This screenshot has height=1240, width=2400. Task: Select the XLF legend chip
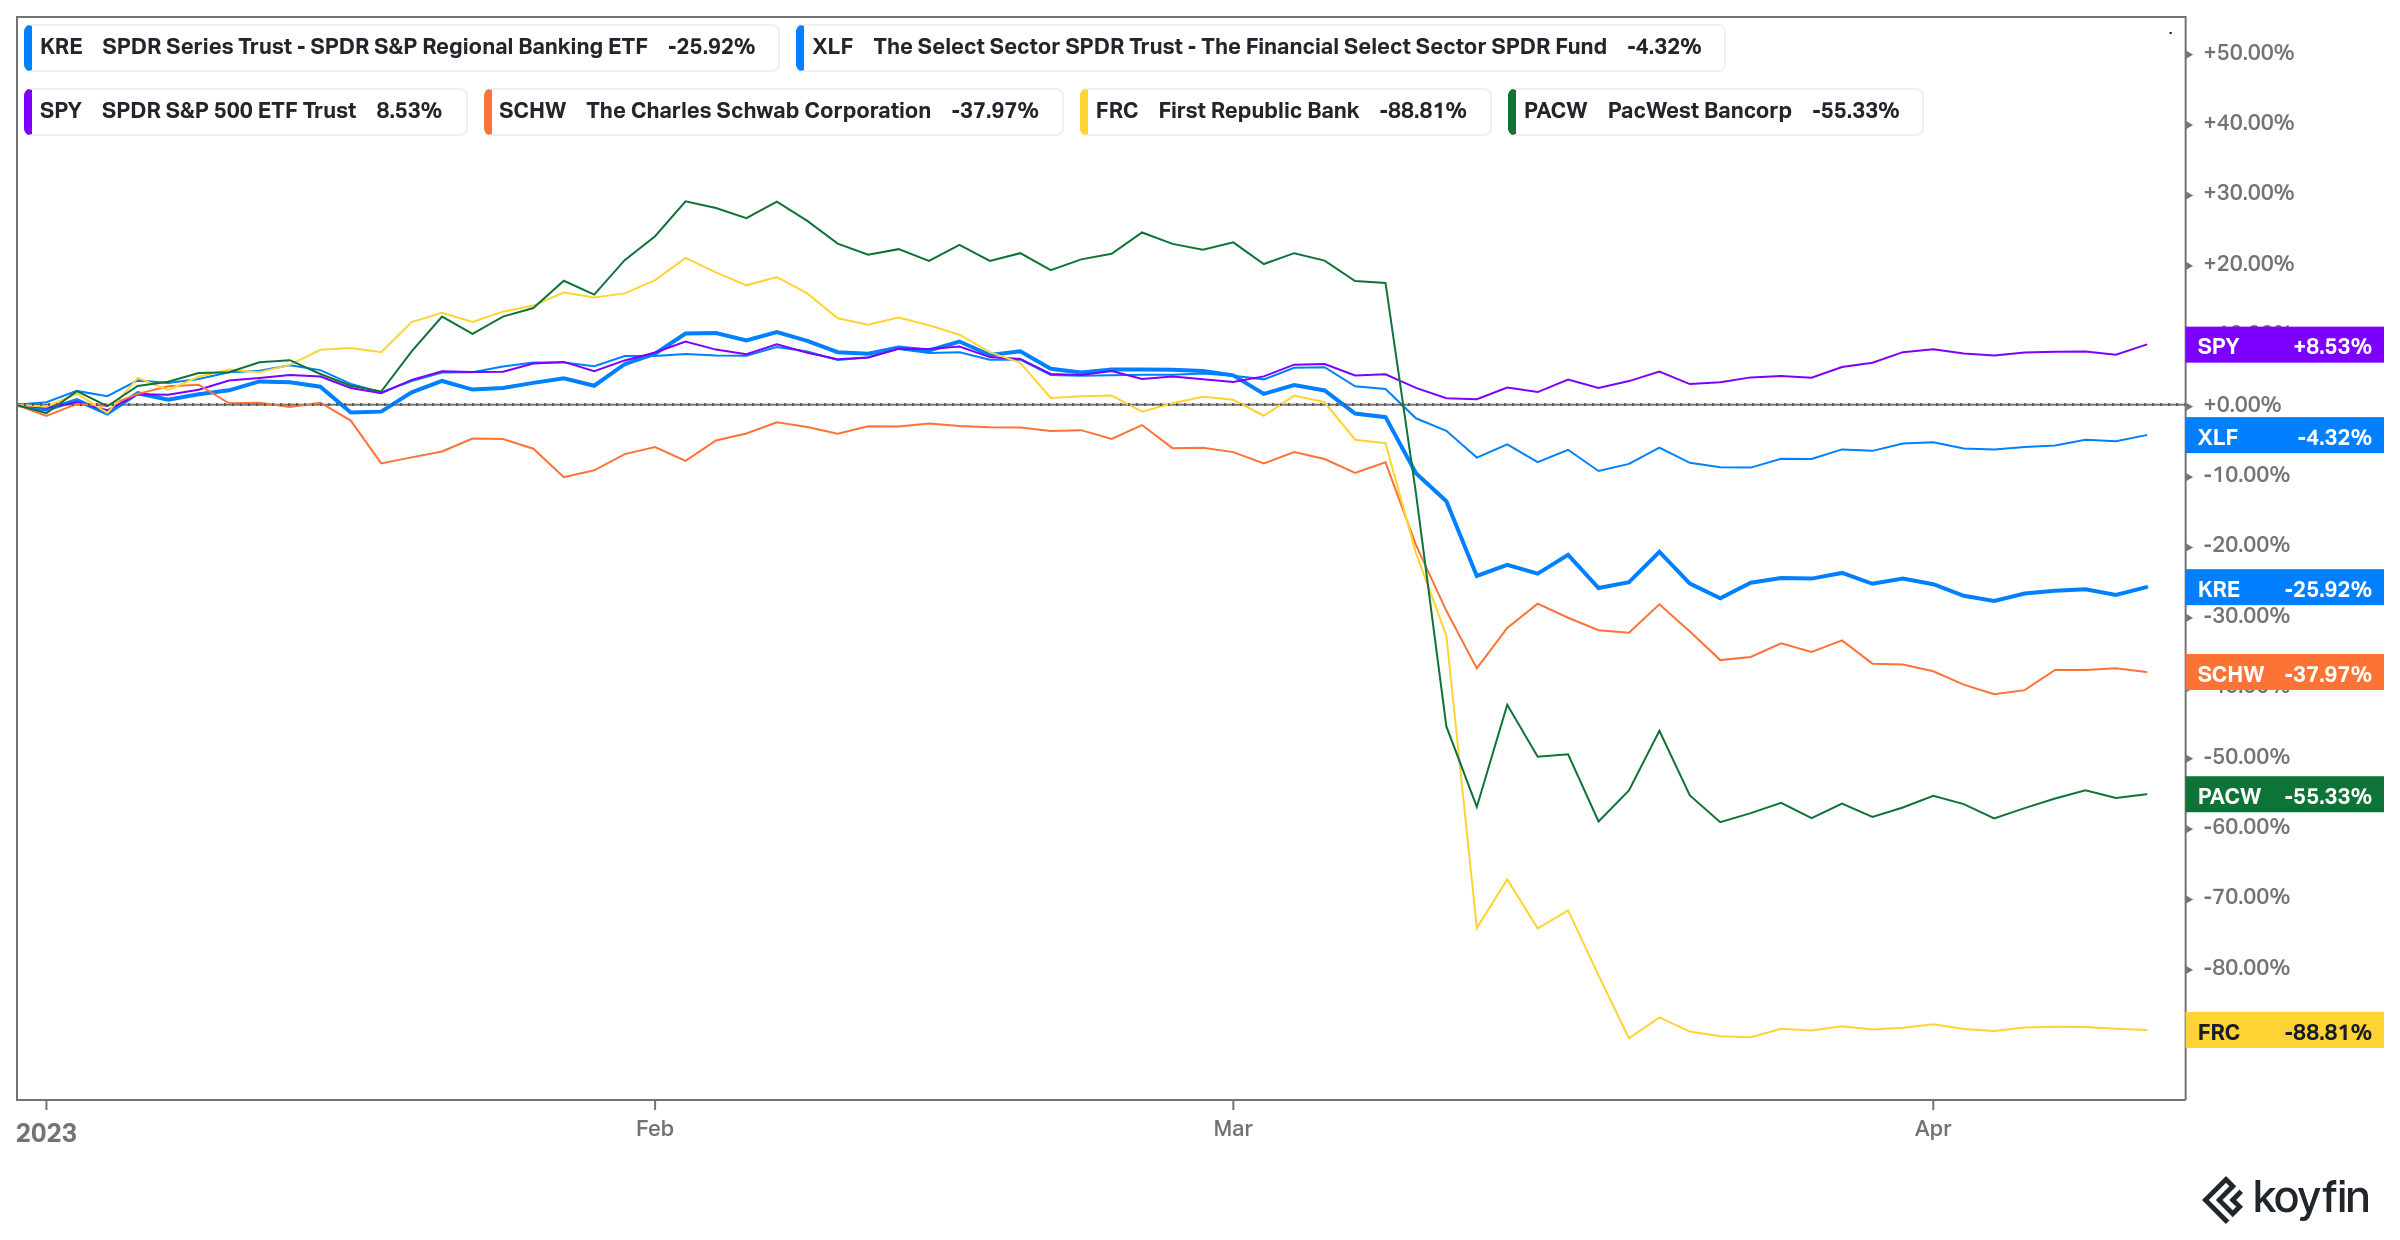1260,47
